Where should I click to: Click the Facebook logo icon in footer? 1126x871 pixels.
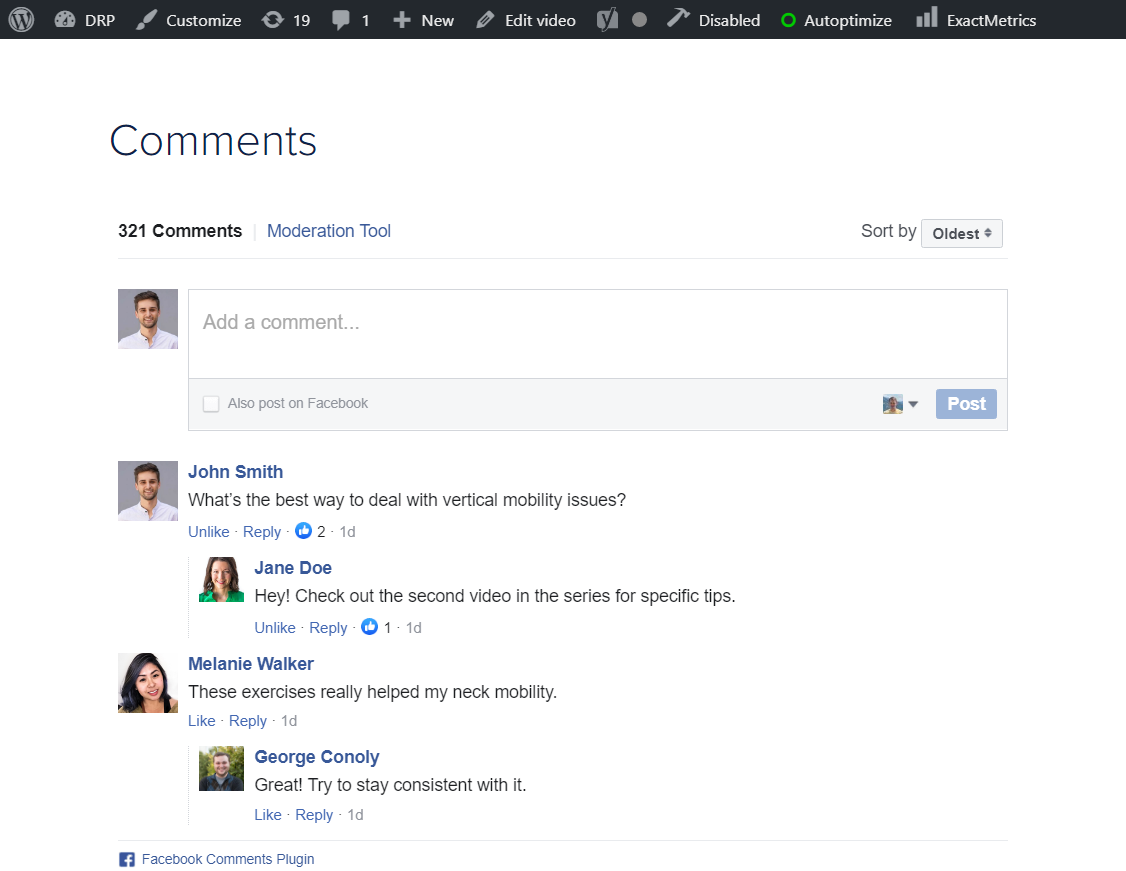tap(127, 860)
